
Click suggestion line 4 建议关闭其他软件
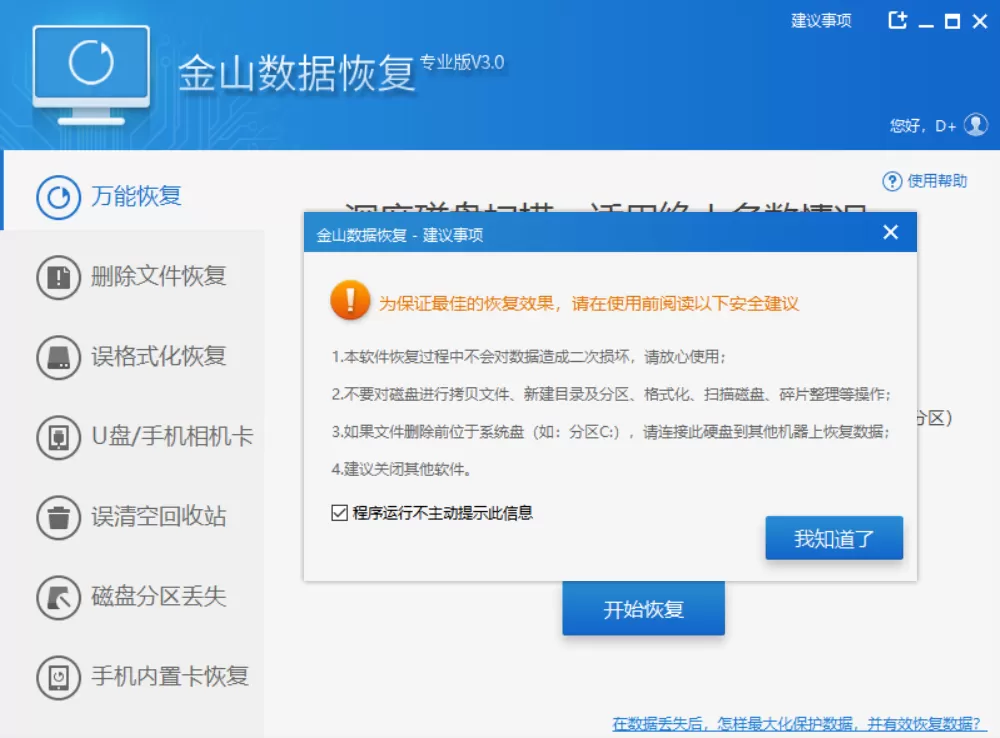(402, 469)
